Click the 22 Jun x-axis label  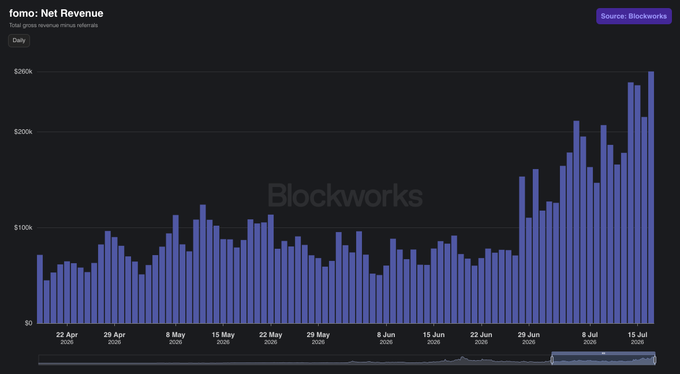point(481,338)
